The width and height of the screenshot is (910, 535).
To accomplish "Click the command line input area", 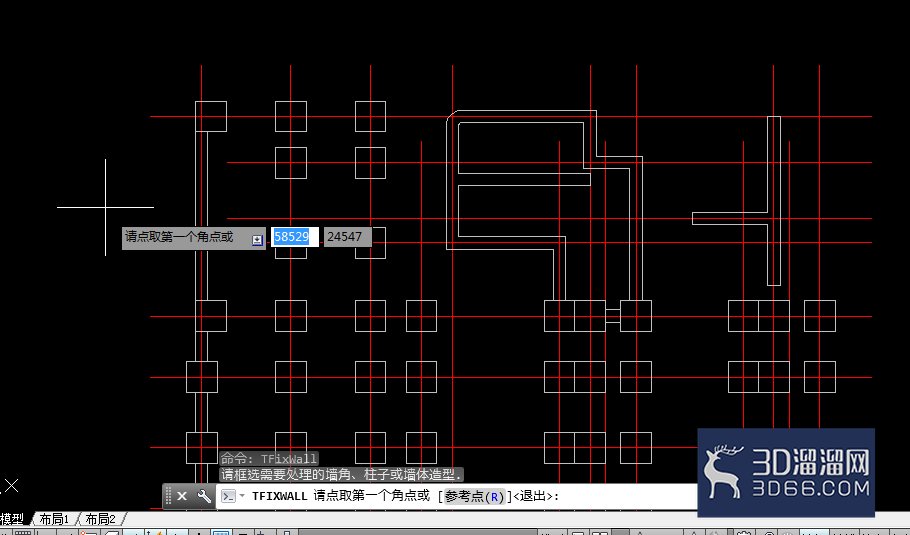I will point(458,496).
